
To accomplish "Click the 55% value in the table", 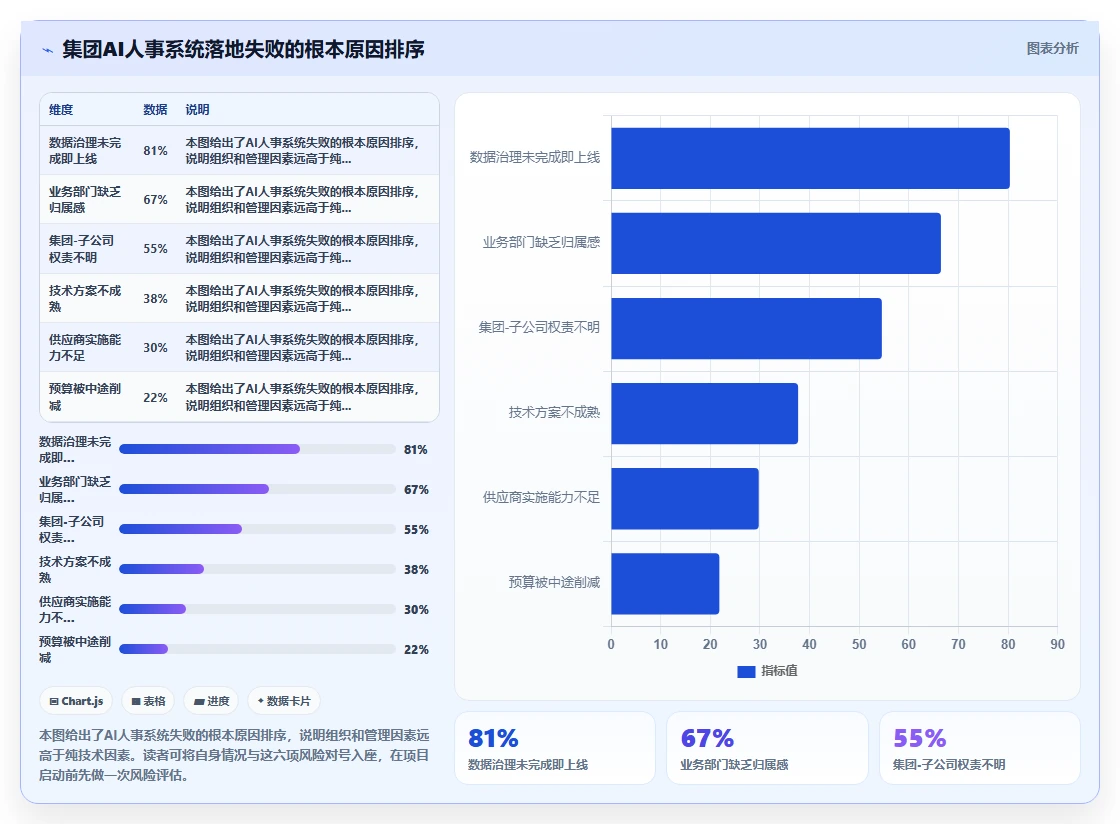I will pyautogui.click(x=155, y=249).
